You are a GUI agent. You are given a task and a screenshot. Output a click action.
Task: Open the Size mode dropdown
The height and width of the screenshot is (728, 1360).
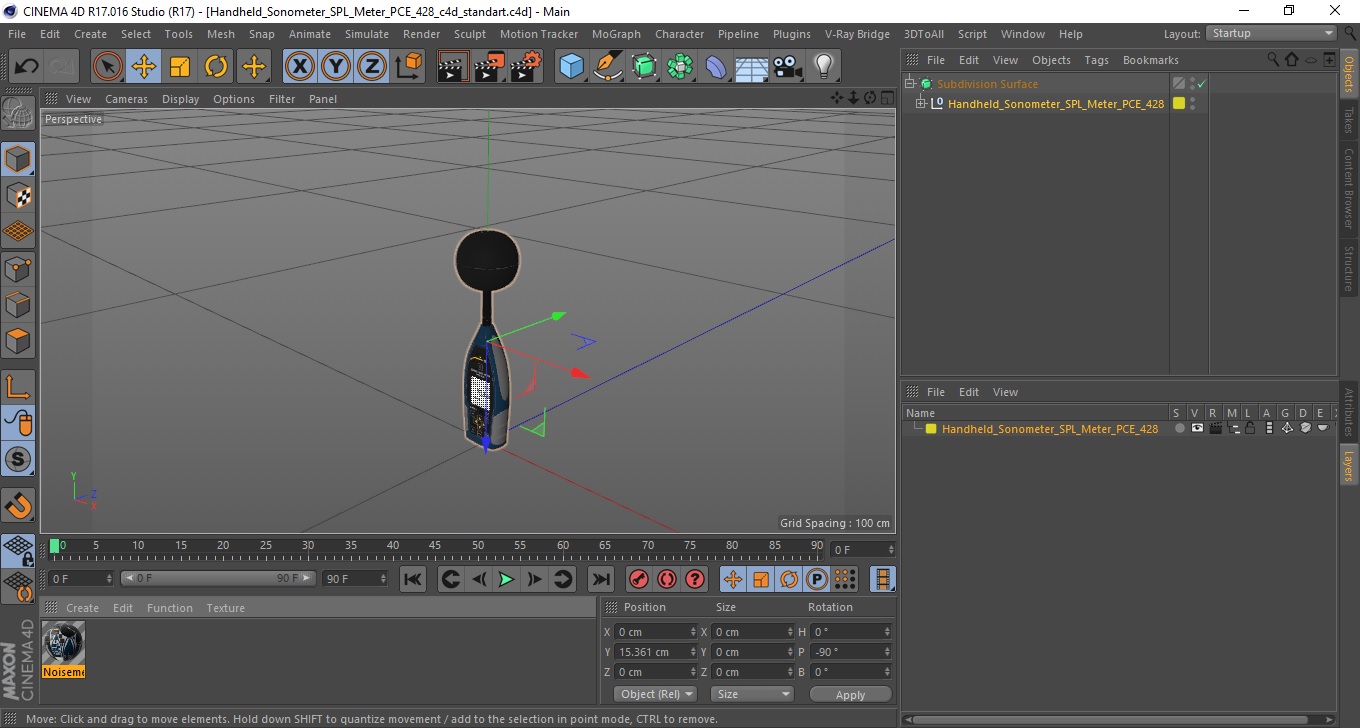[x=752, y=694]
